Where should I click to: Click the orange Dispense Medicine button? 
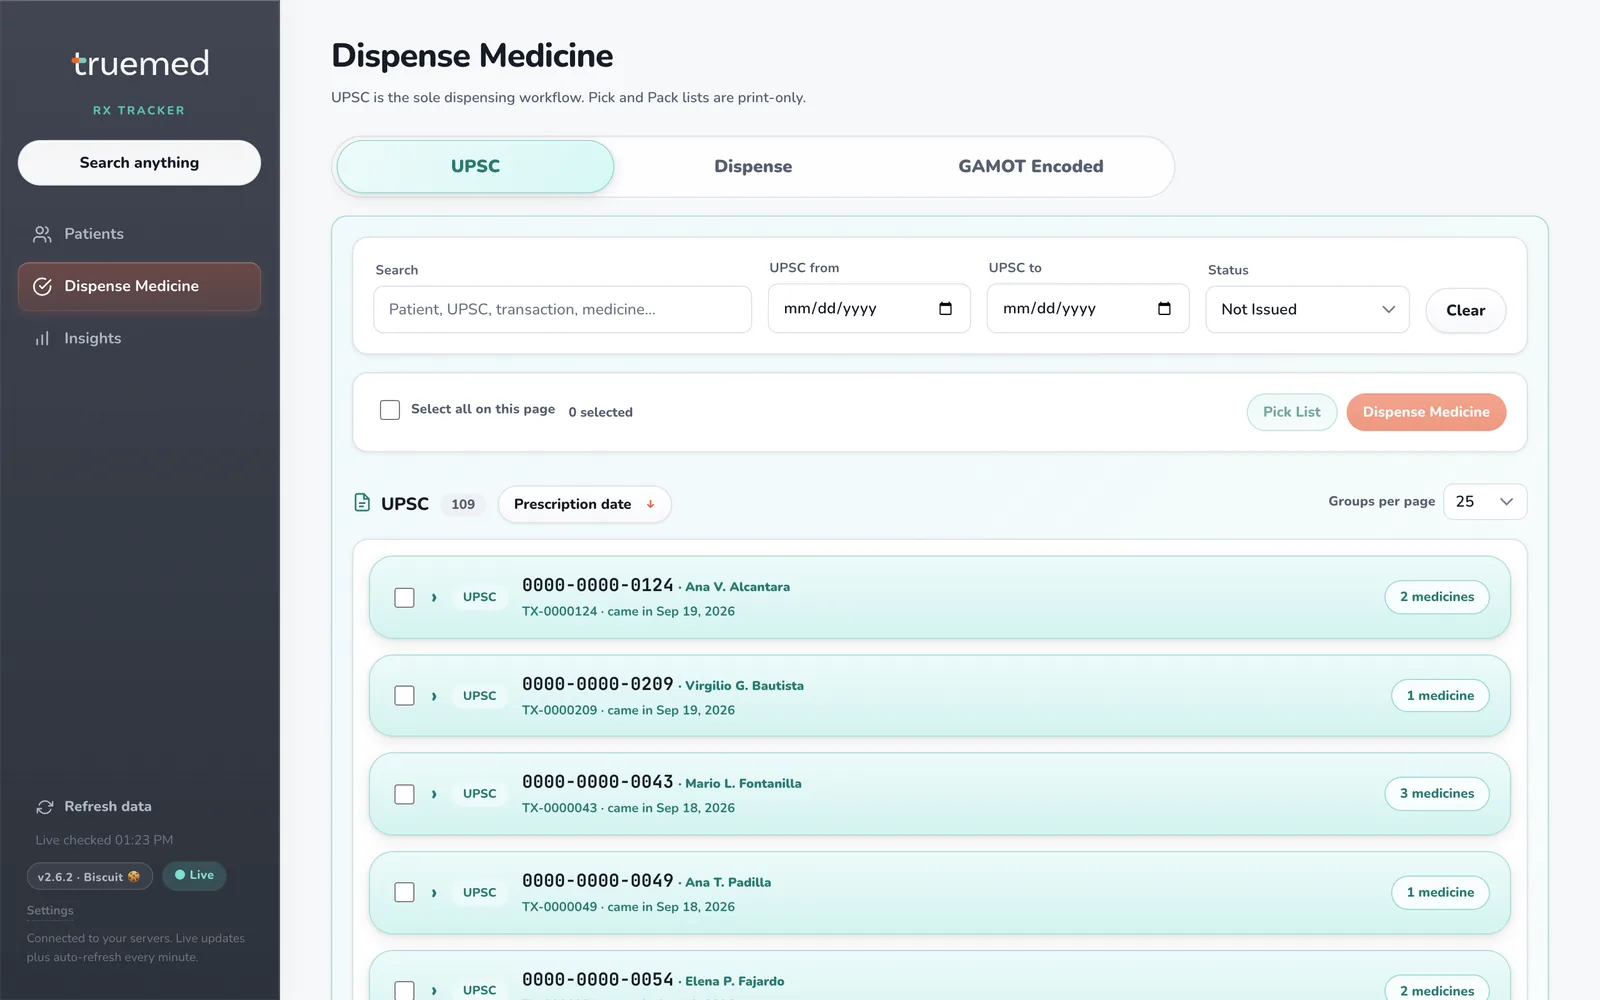[x=1426, y=412]
